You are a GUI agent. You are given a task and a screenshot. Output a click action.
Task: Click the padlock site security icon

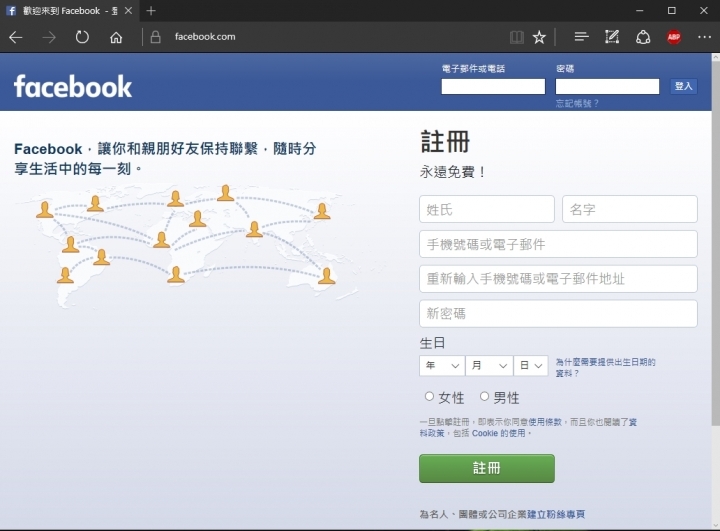coord(156,37)
